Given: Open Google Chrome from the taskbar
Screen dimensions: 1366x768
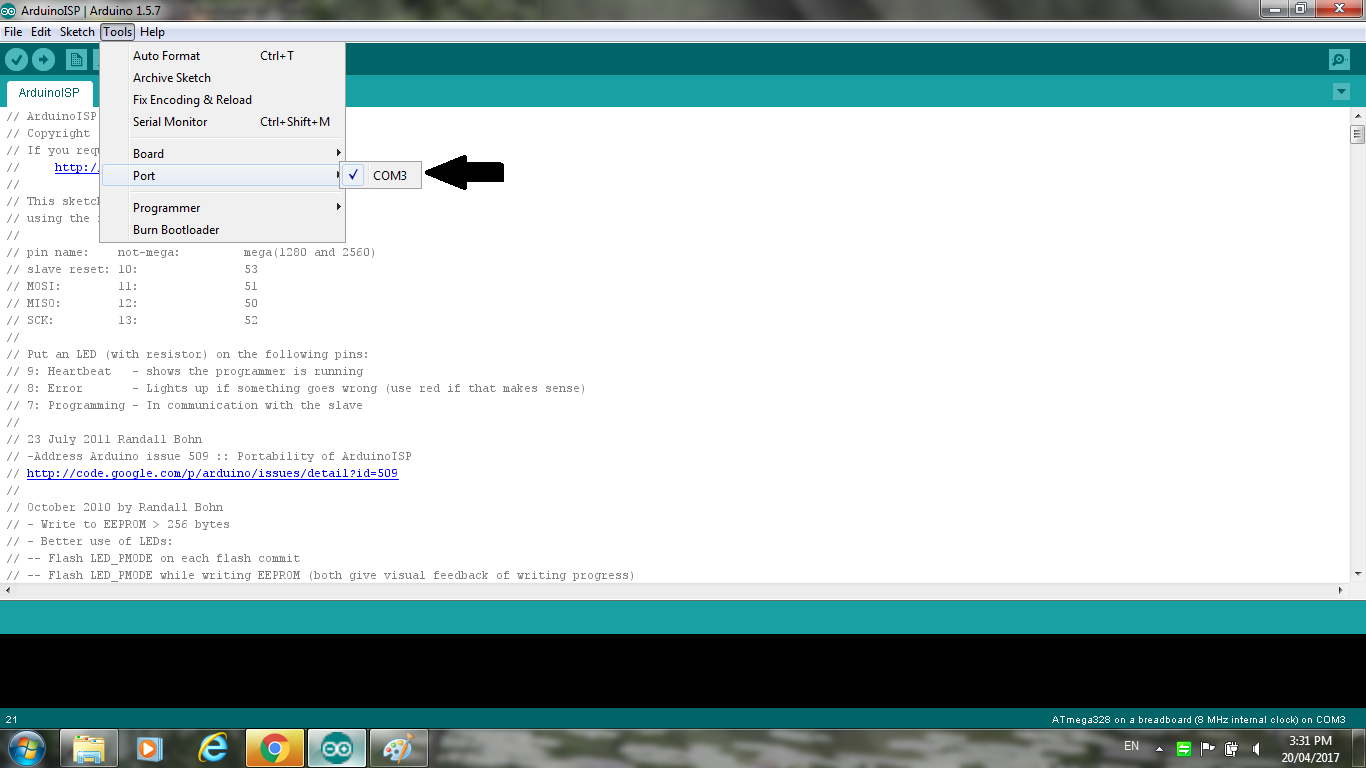Looking at the screenshot, I should 274,748.
